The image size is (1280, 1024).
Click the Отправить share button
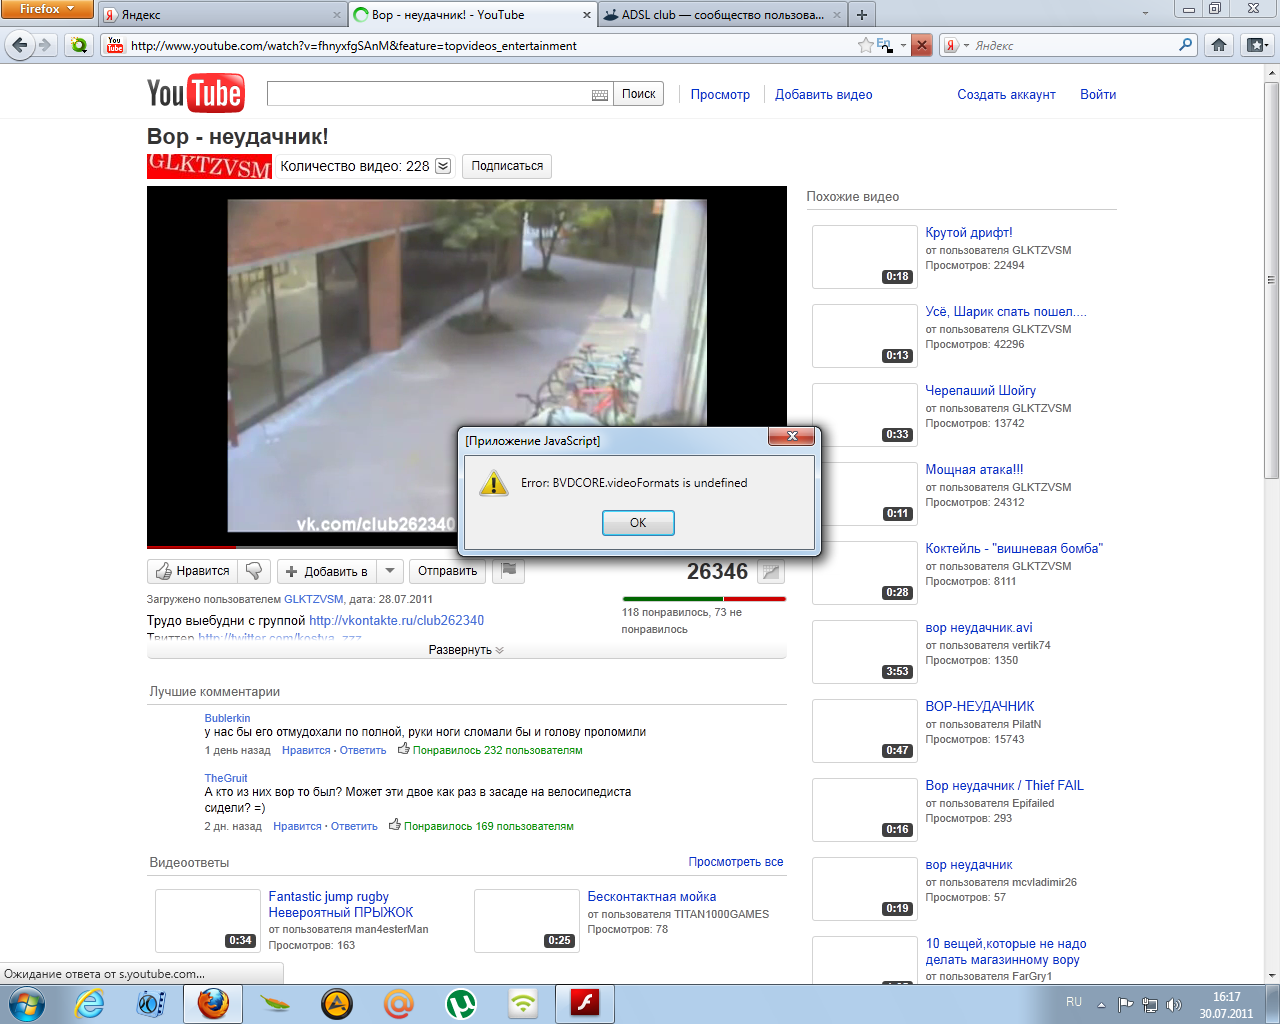click(447, 571)
